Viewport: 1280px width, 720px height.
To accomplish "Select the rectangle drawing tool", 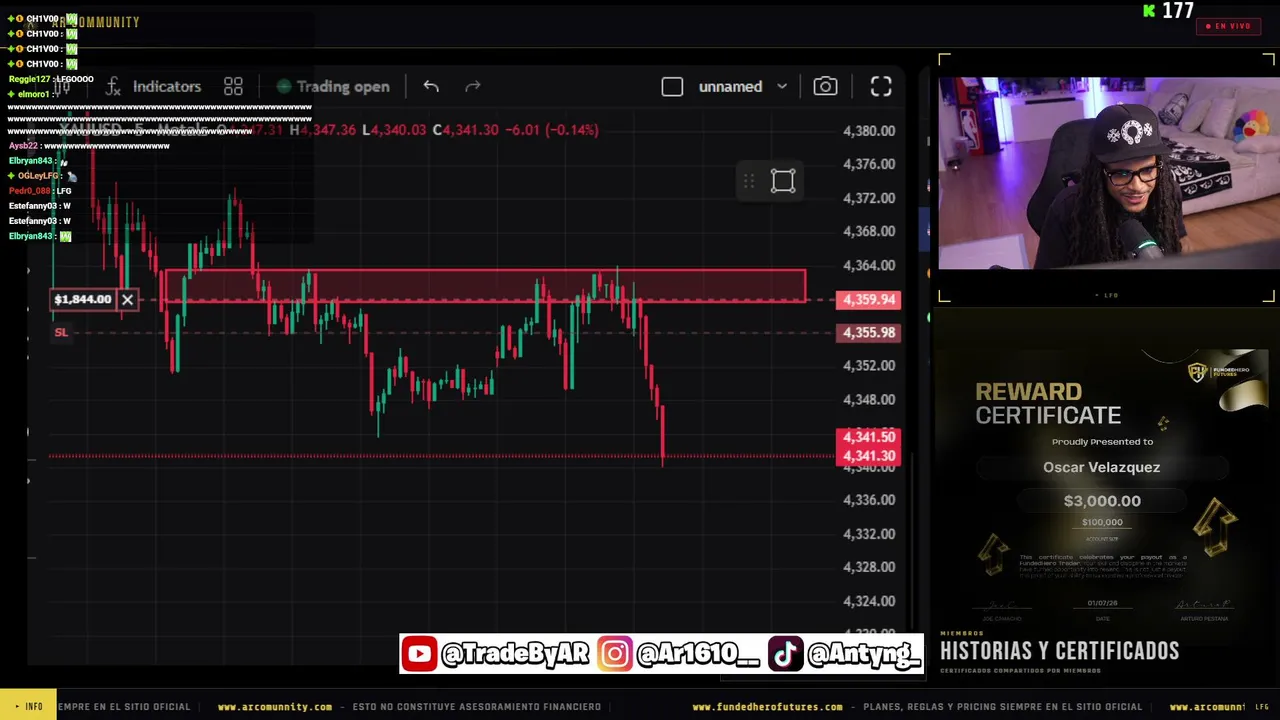I will tap(783, 181).
